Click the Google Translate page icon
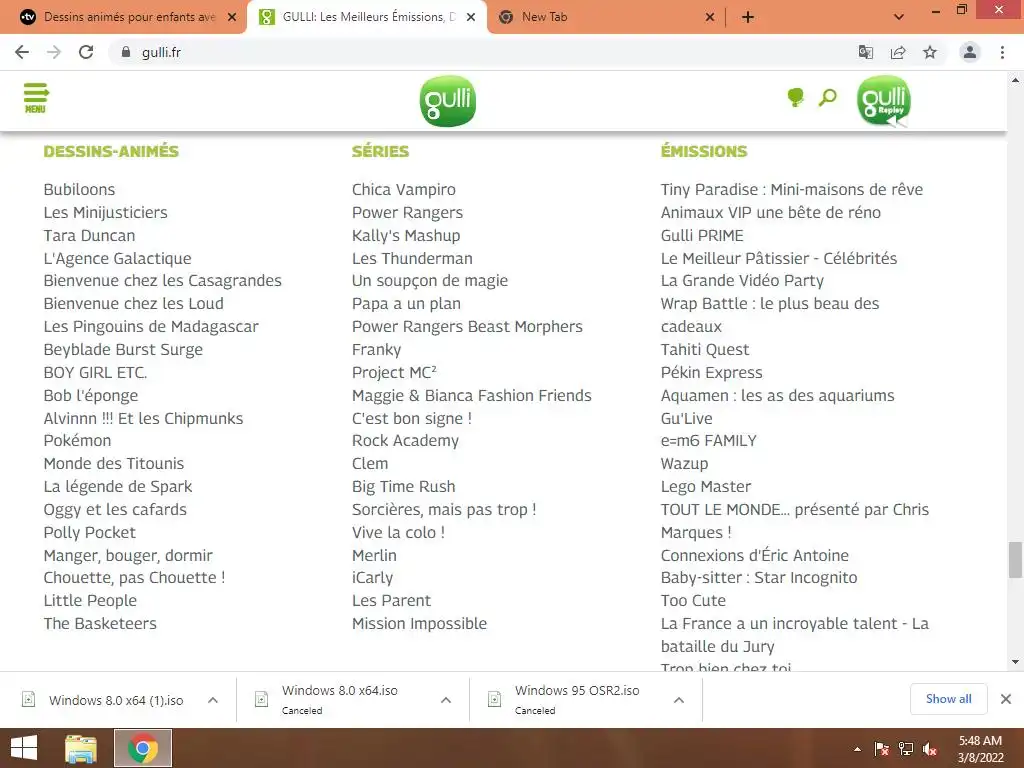Image resolution: width=1024 pixels, height=768 pixels. click(x=866, y=52)
